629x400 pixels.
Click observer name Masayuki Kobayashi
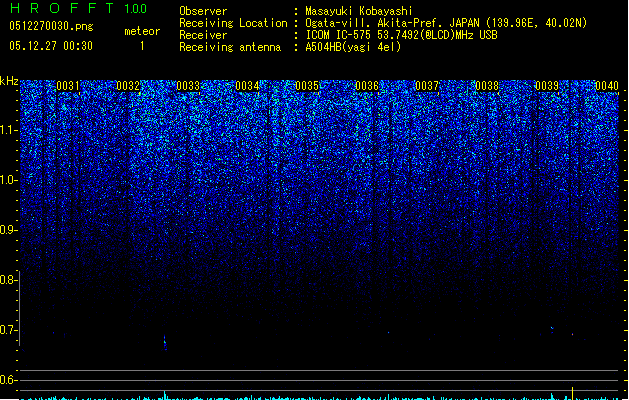(359, 11)
